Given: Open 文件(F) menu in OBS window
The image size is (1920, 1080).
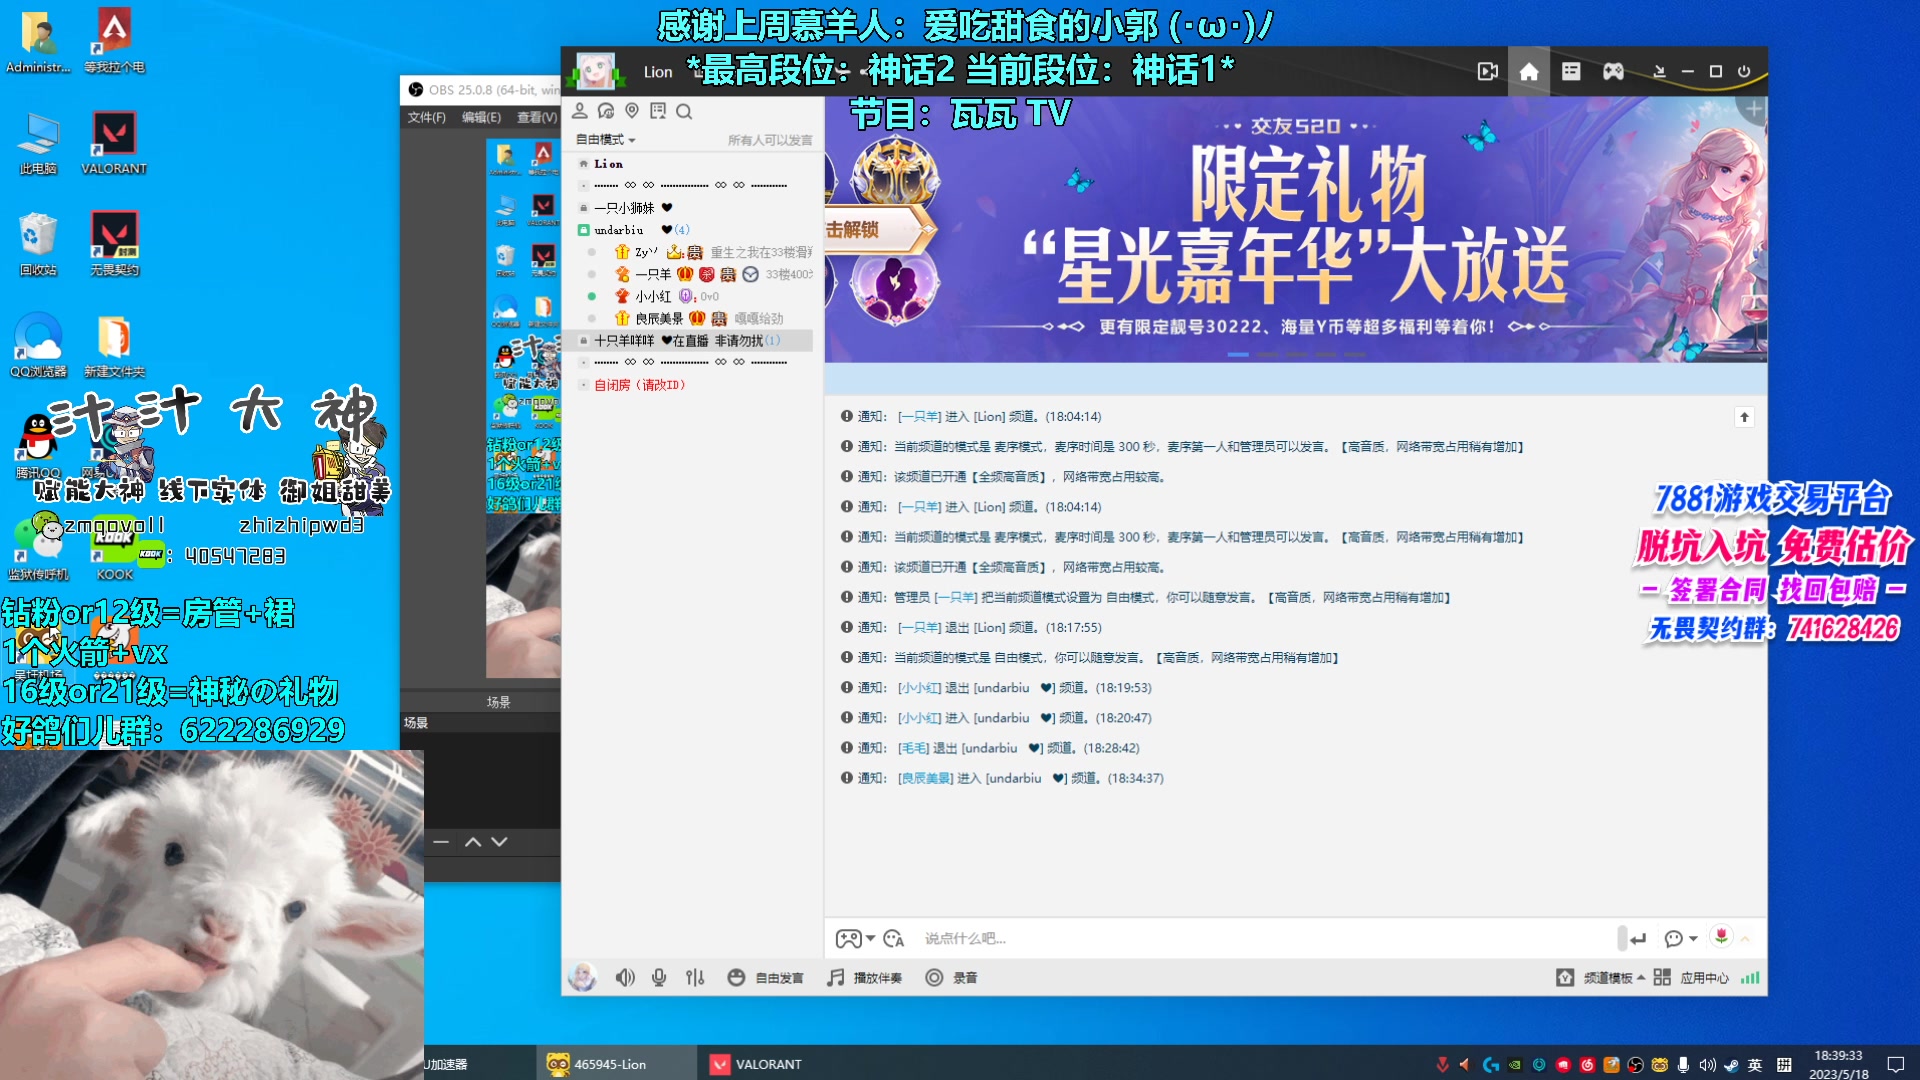Looking at the screenshot, I should (426, 118).
